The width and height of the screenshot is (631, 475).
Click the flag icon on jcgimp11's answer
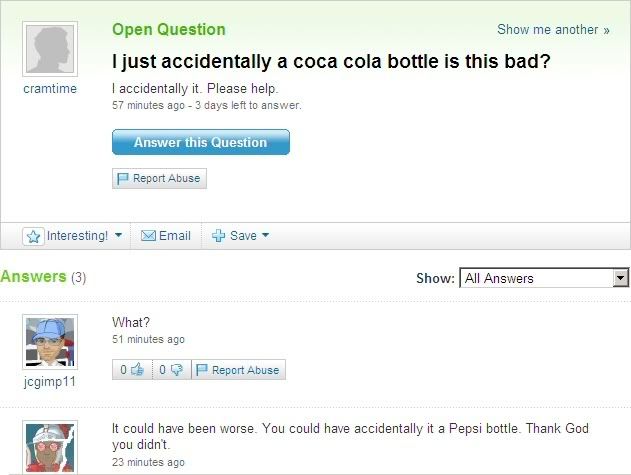[x=202, y=370]
